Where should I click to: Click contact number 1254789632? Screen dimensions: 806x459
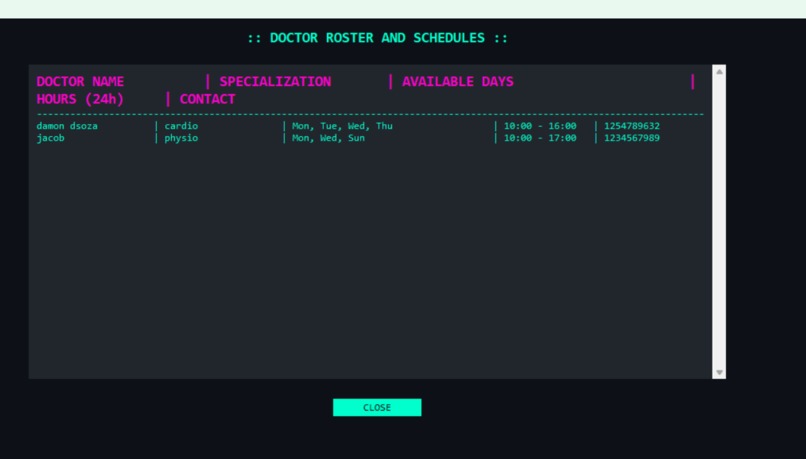[x=632, y=126]
